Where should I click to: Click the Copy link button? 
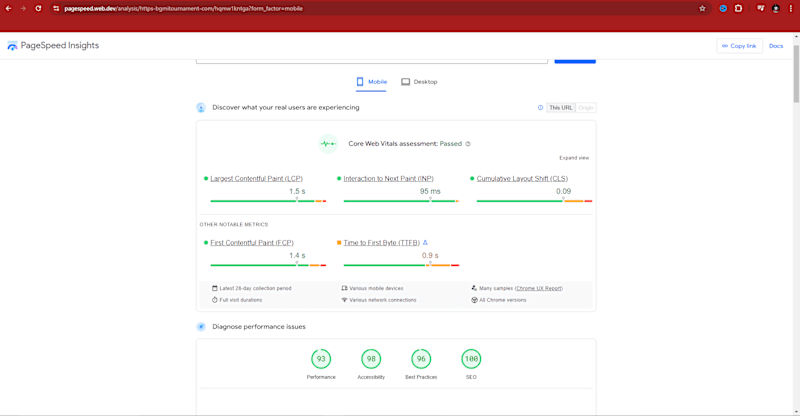[739, 46]
